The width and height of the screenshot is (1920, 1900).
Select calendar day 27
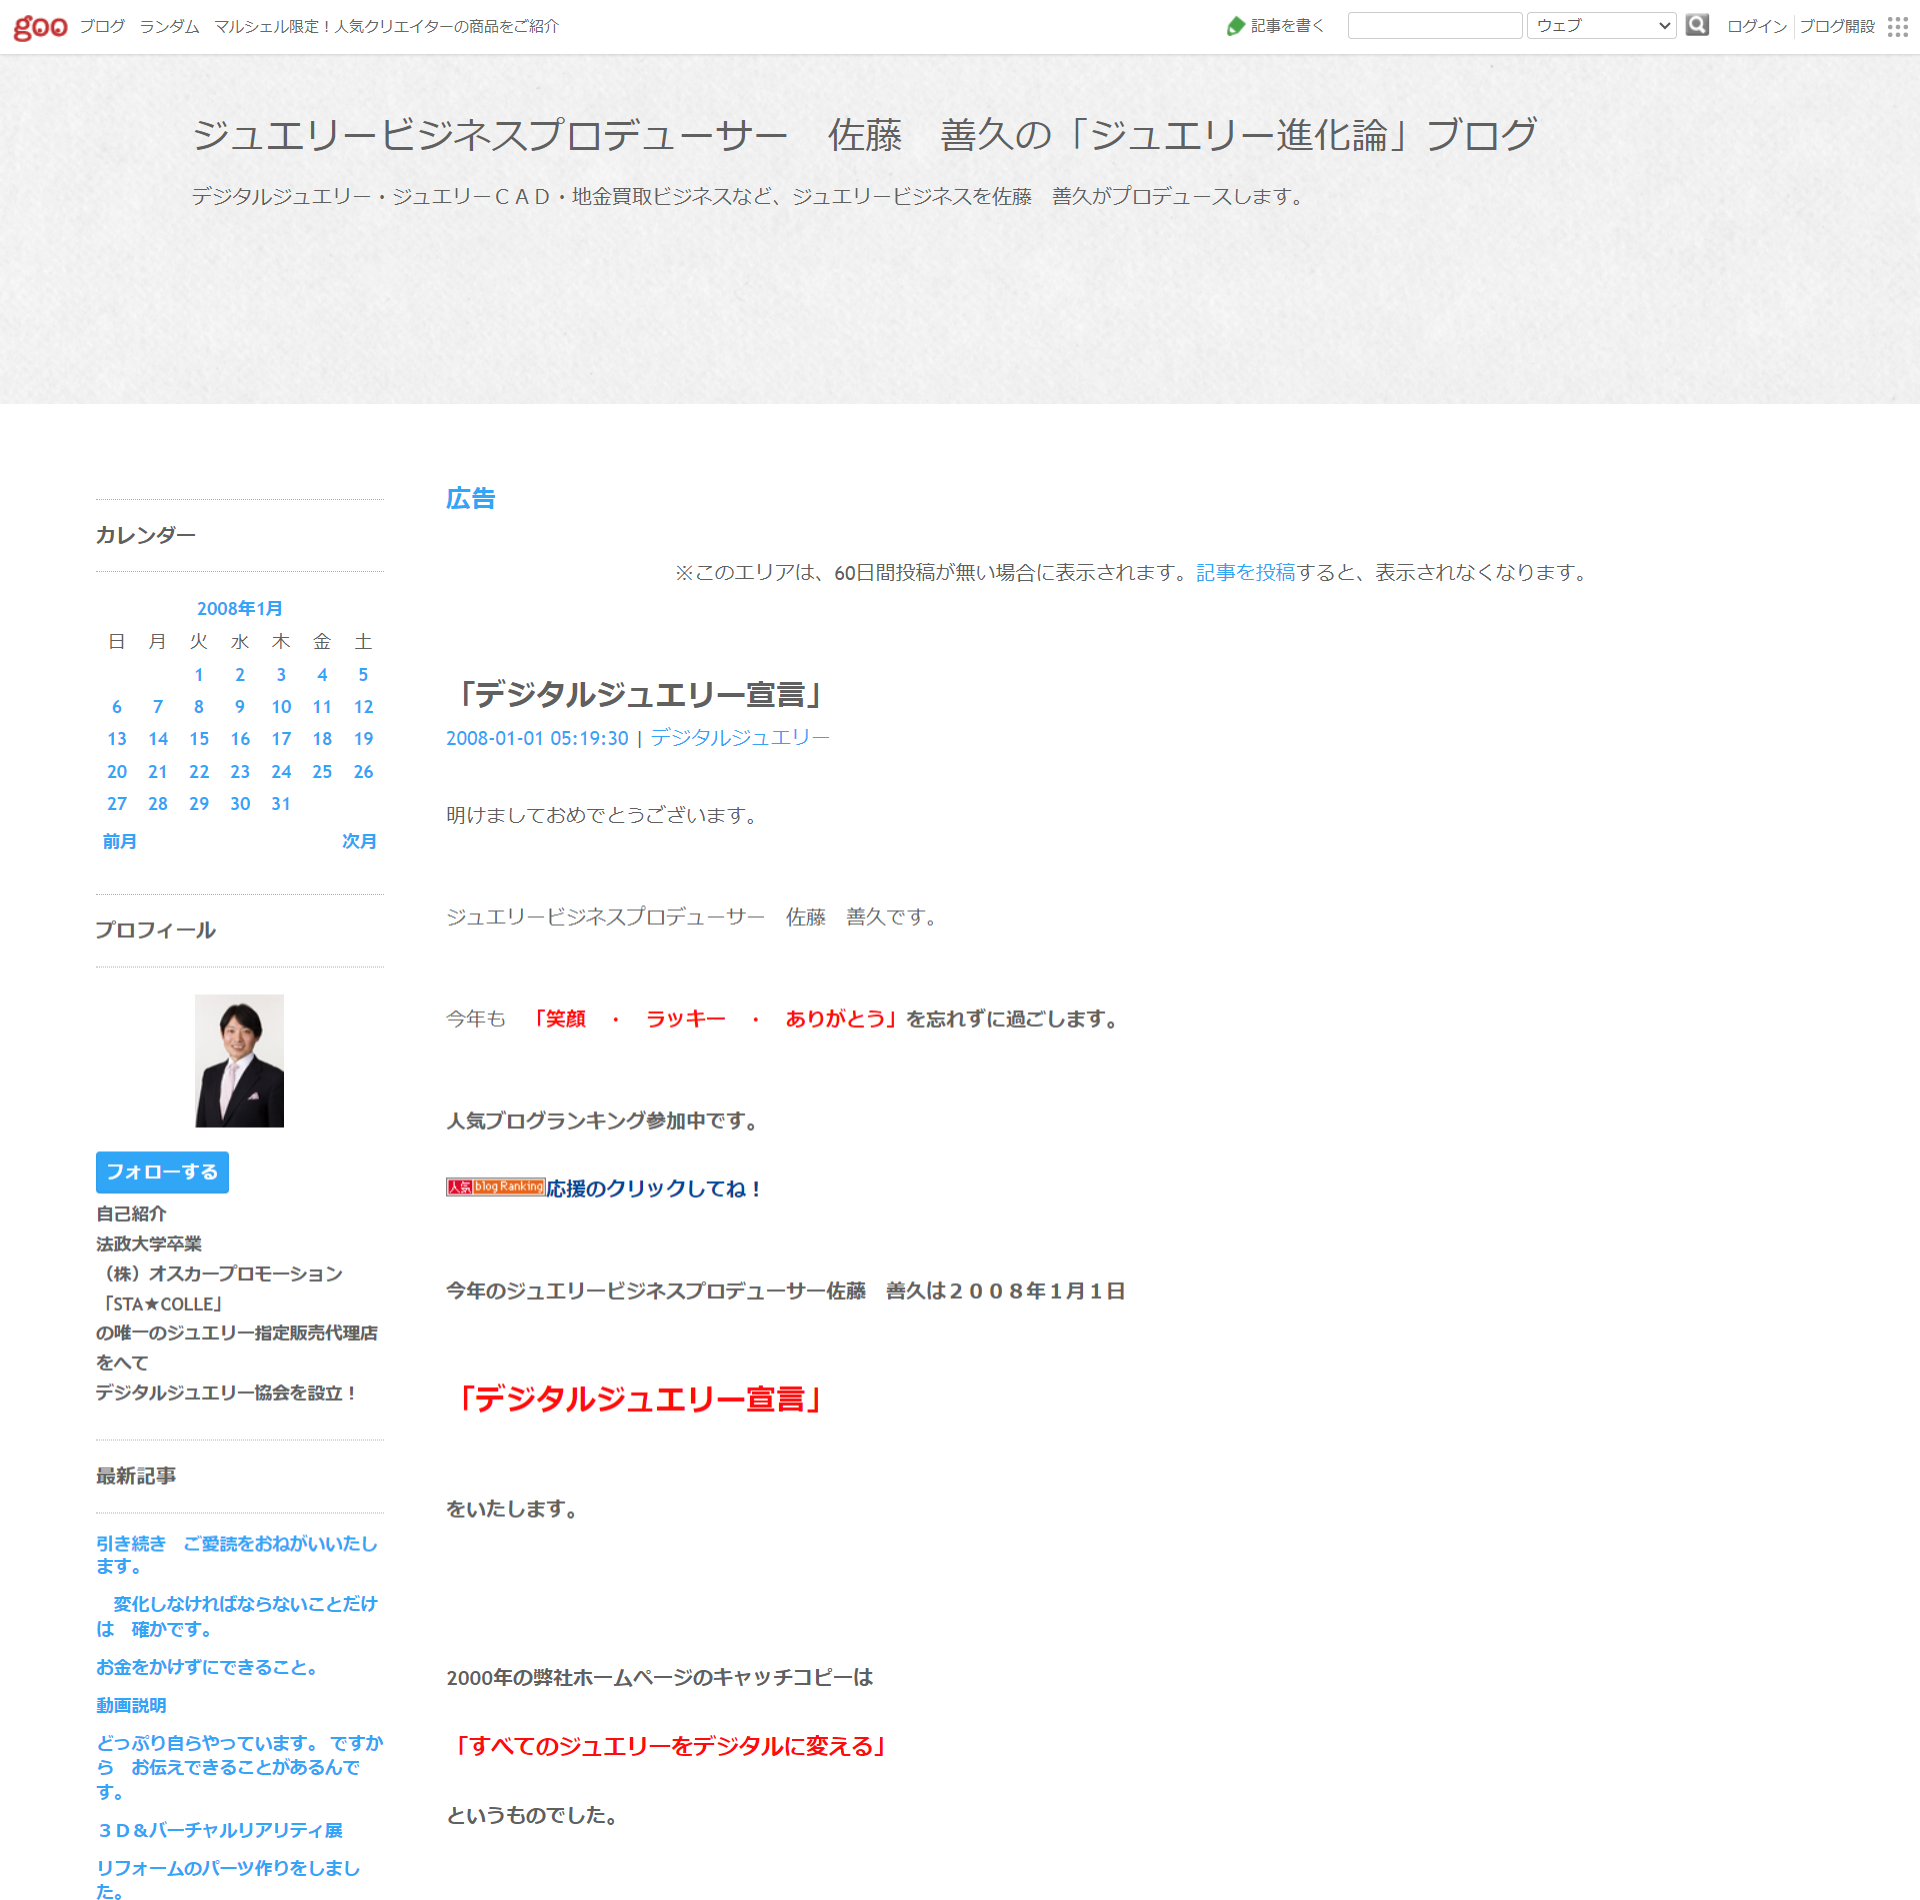coord(117,804)
